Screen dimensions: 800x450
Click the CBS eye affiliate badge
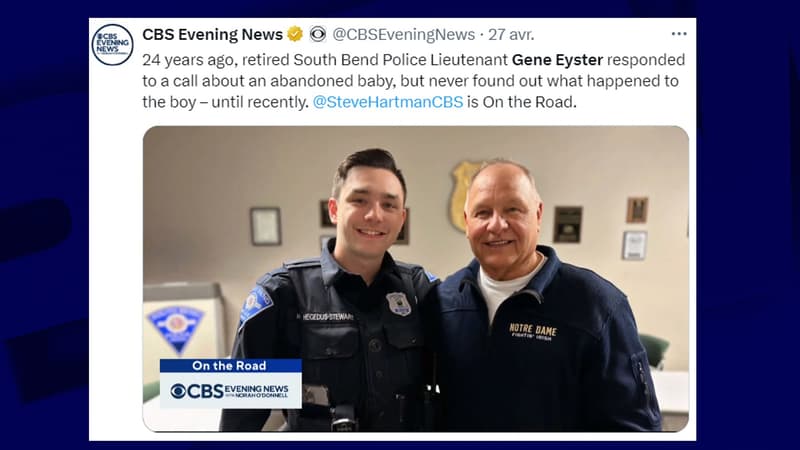coord(317,34)
